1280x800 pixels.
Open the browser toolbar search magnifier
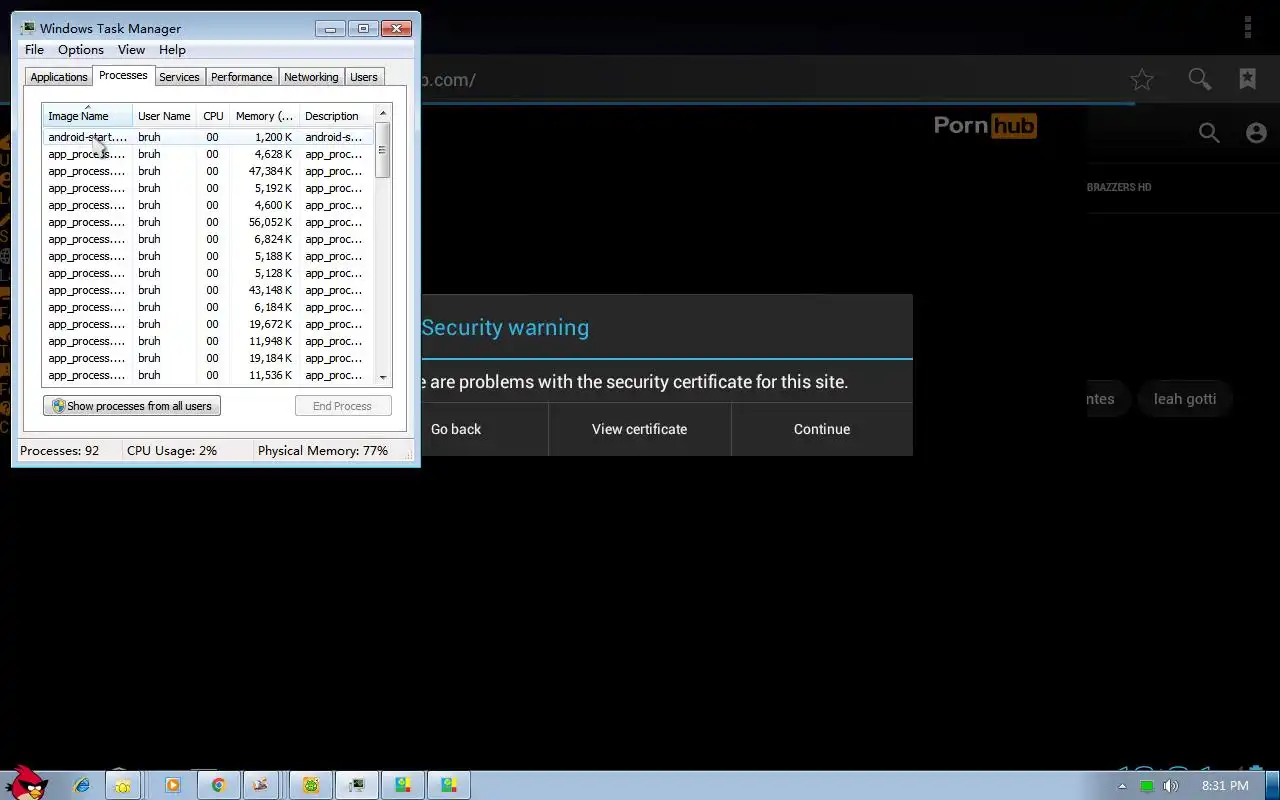1199,79
